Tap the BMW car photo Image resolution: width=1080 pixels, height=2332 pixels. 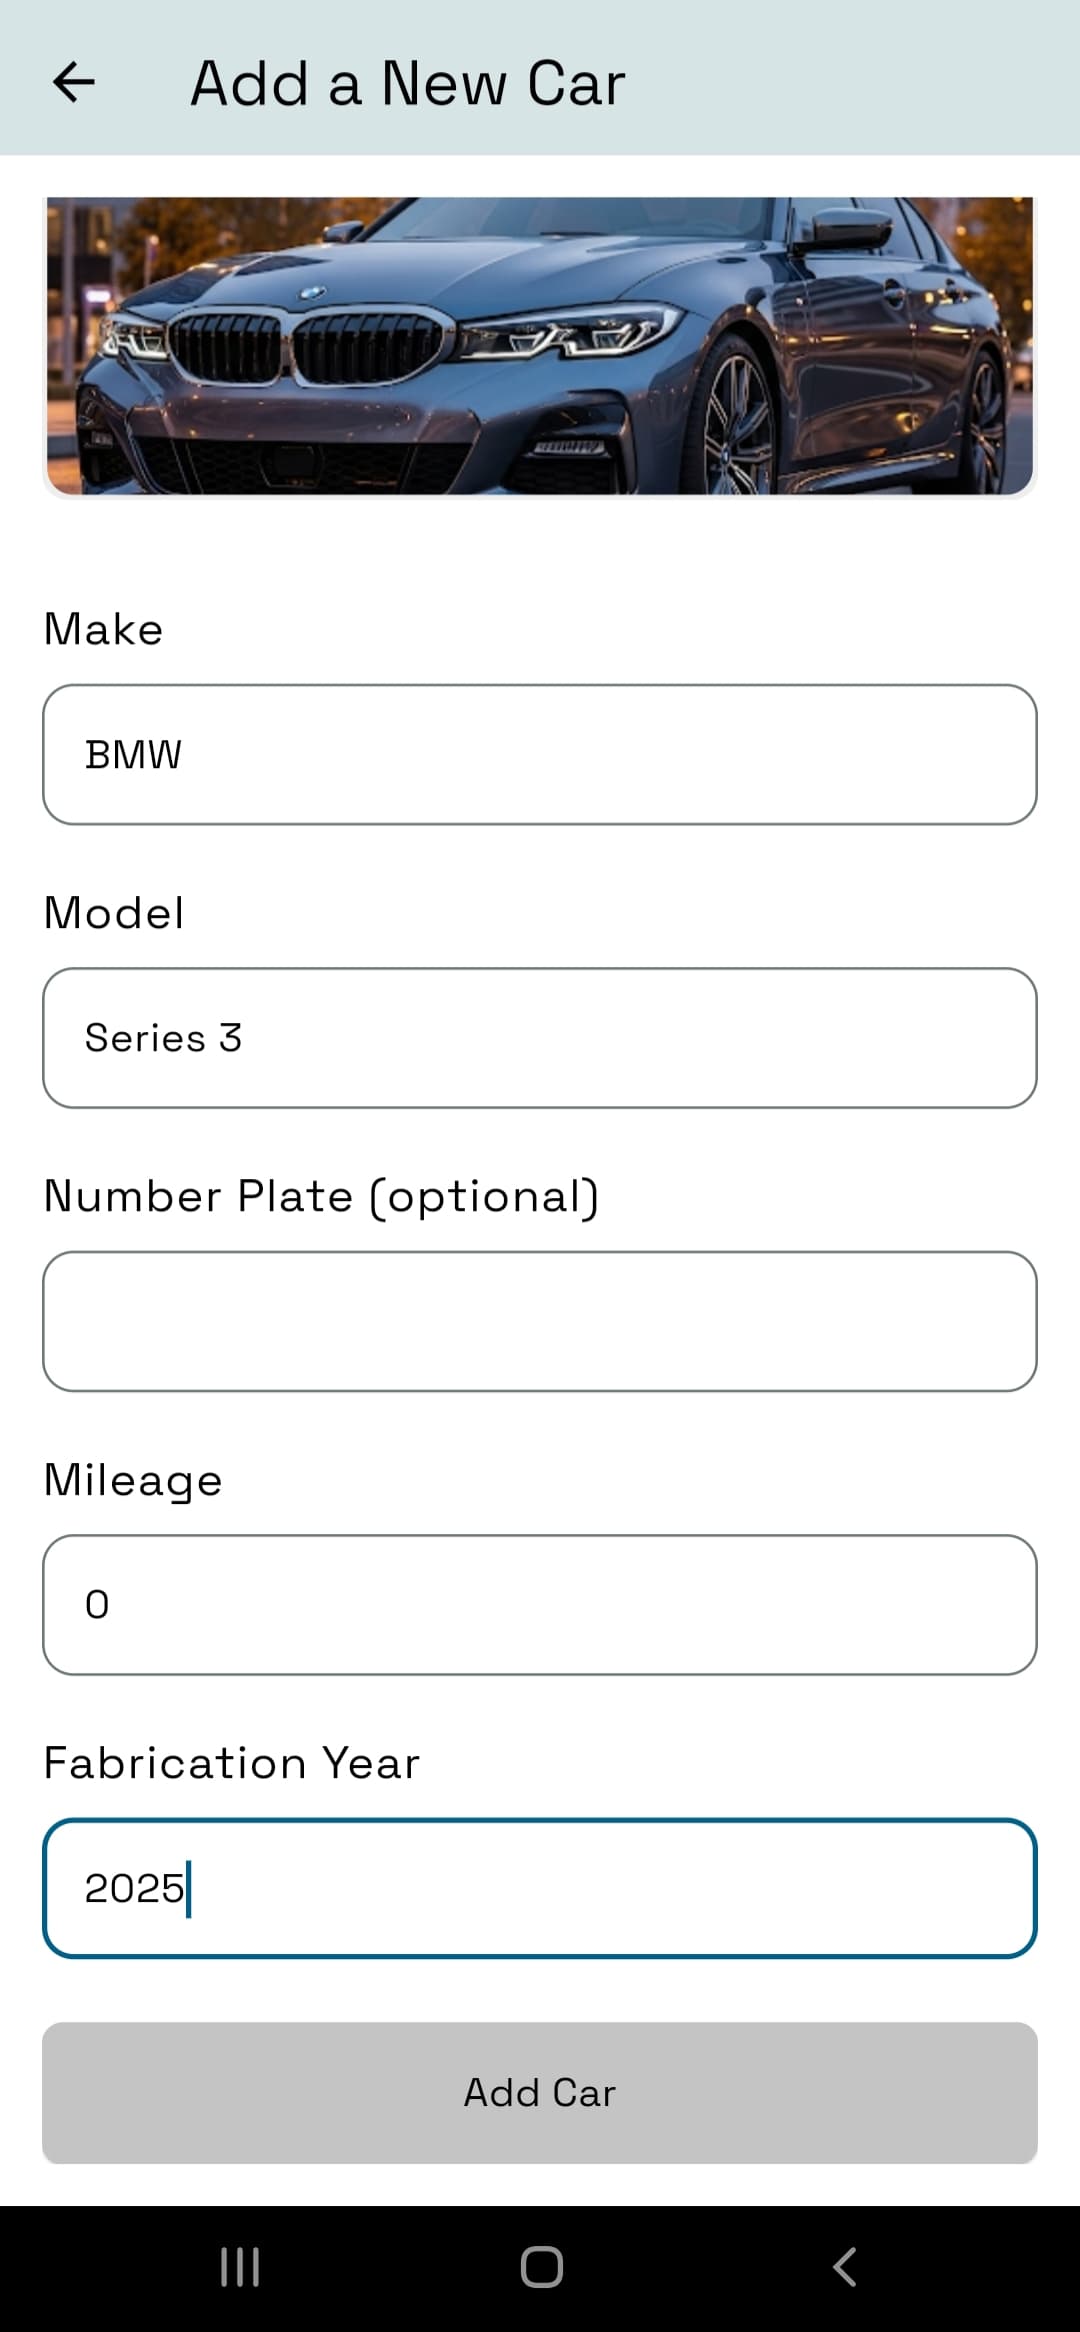540,345
